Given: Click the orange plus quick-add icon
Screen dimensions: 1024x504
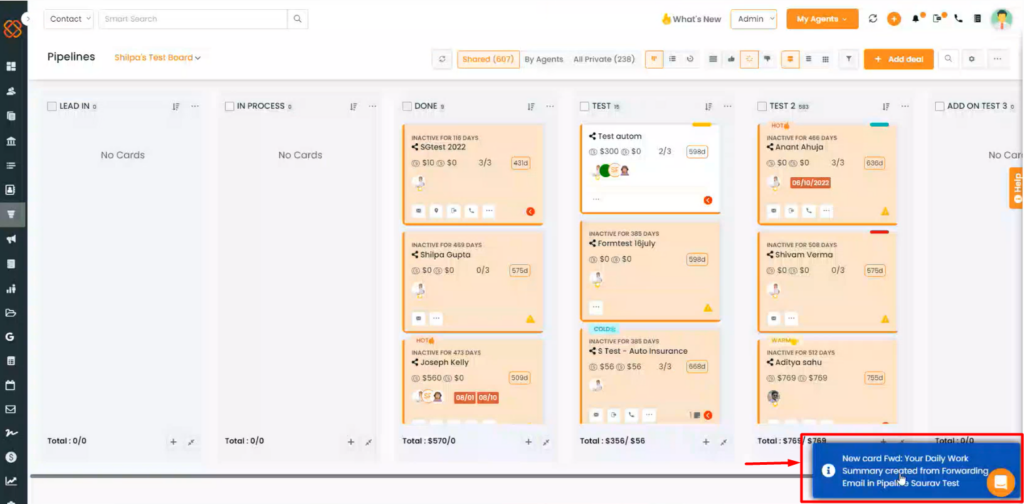Looking at the screenshot, I should (893, 19).
